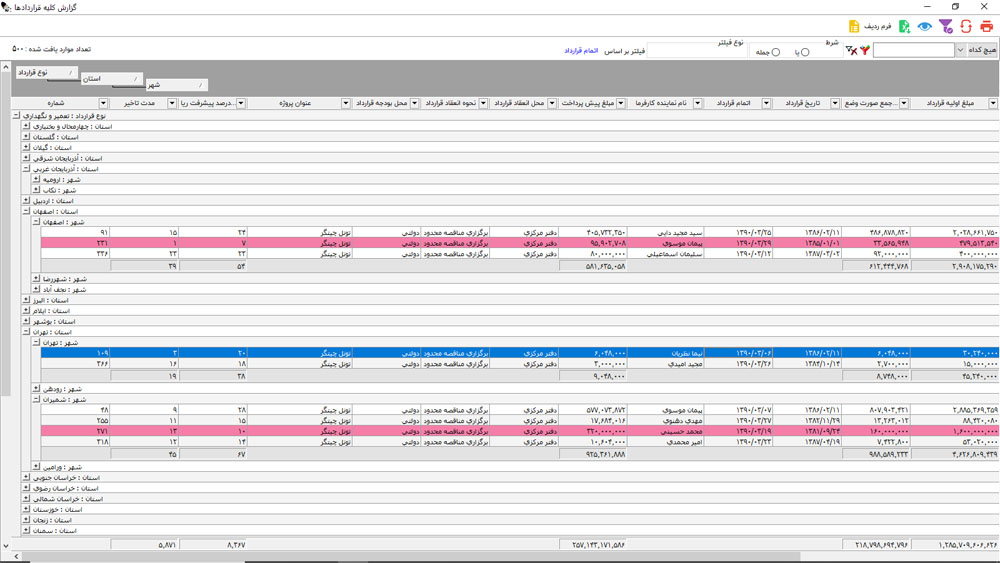1000x563 pixels.
Task: Collapse the استان : آذربایجان غربی node
Action: point(26,168)
